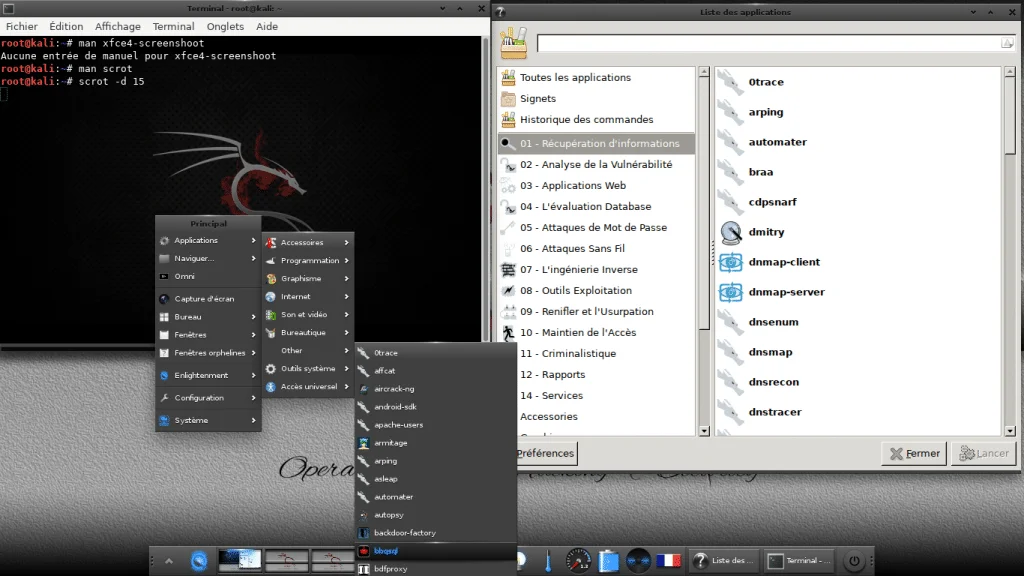
Task: Launch armitage from the Other submenu
Action: (436, 443)
